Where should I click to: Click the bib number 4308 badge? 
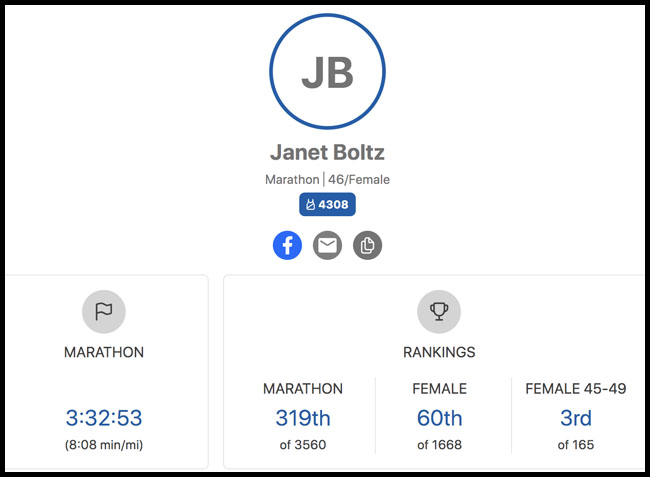(x=327, y=204)
